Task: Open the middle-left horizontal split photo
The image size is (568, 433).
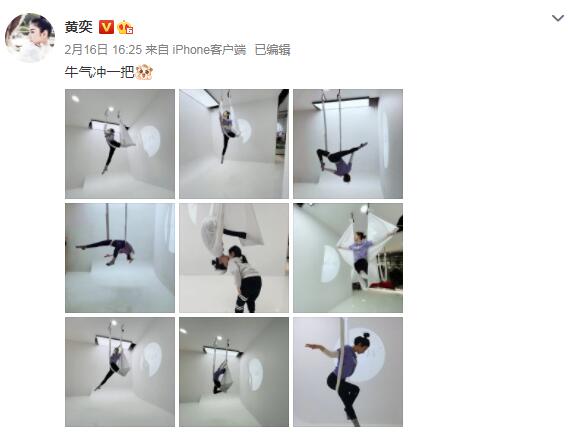Action: click(120, 258)
